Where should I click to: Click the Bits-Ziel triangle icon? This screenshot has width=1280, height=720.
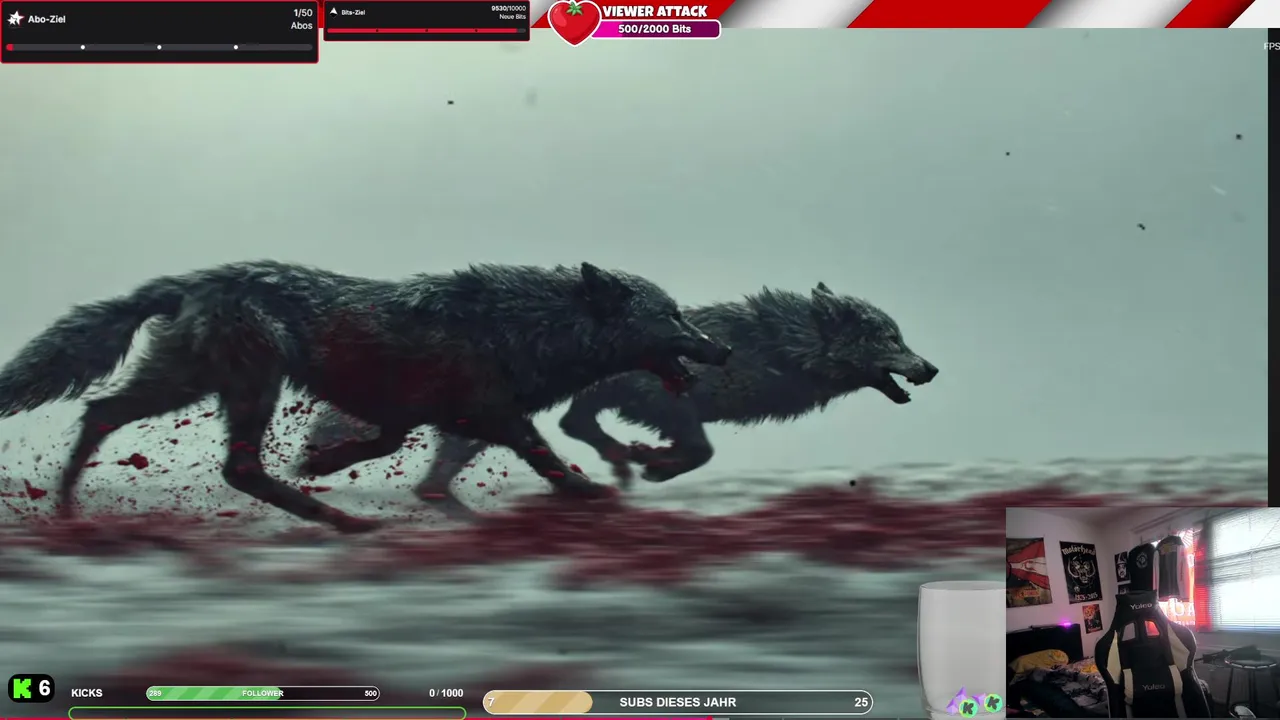pyautogui.click(x=333, y=12)
